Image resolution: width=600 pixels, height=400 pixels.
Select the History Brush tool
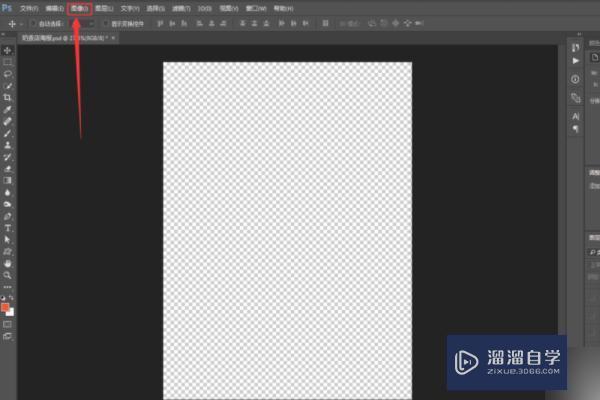[x=7, y=157]
